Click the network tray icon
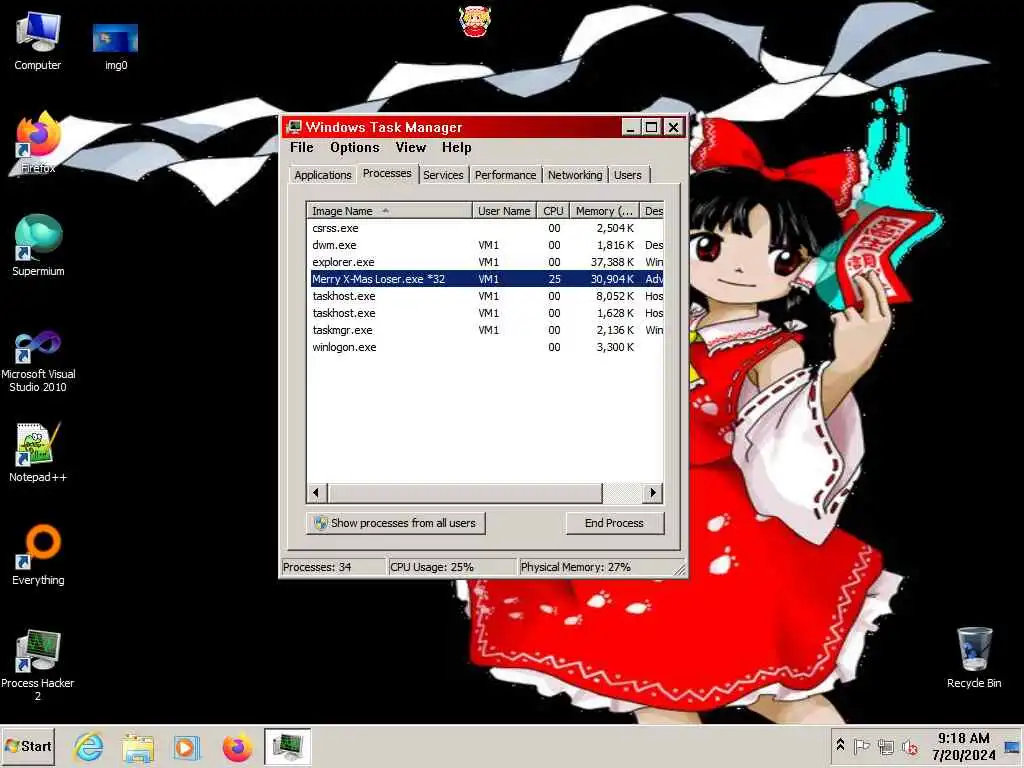 (x=886, y=746)
